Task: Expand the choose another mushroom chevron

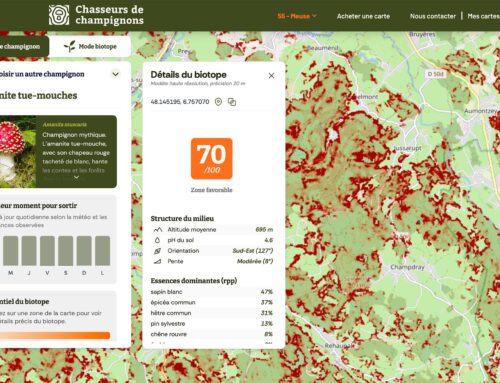Action: pyautogui.click(x=115, y=74)
